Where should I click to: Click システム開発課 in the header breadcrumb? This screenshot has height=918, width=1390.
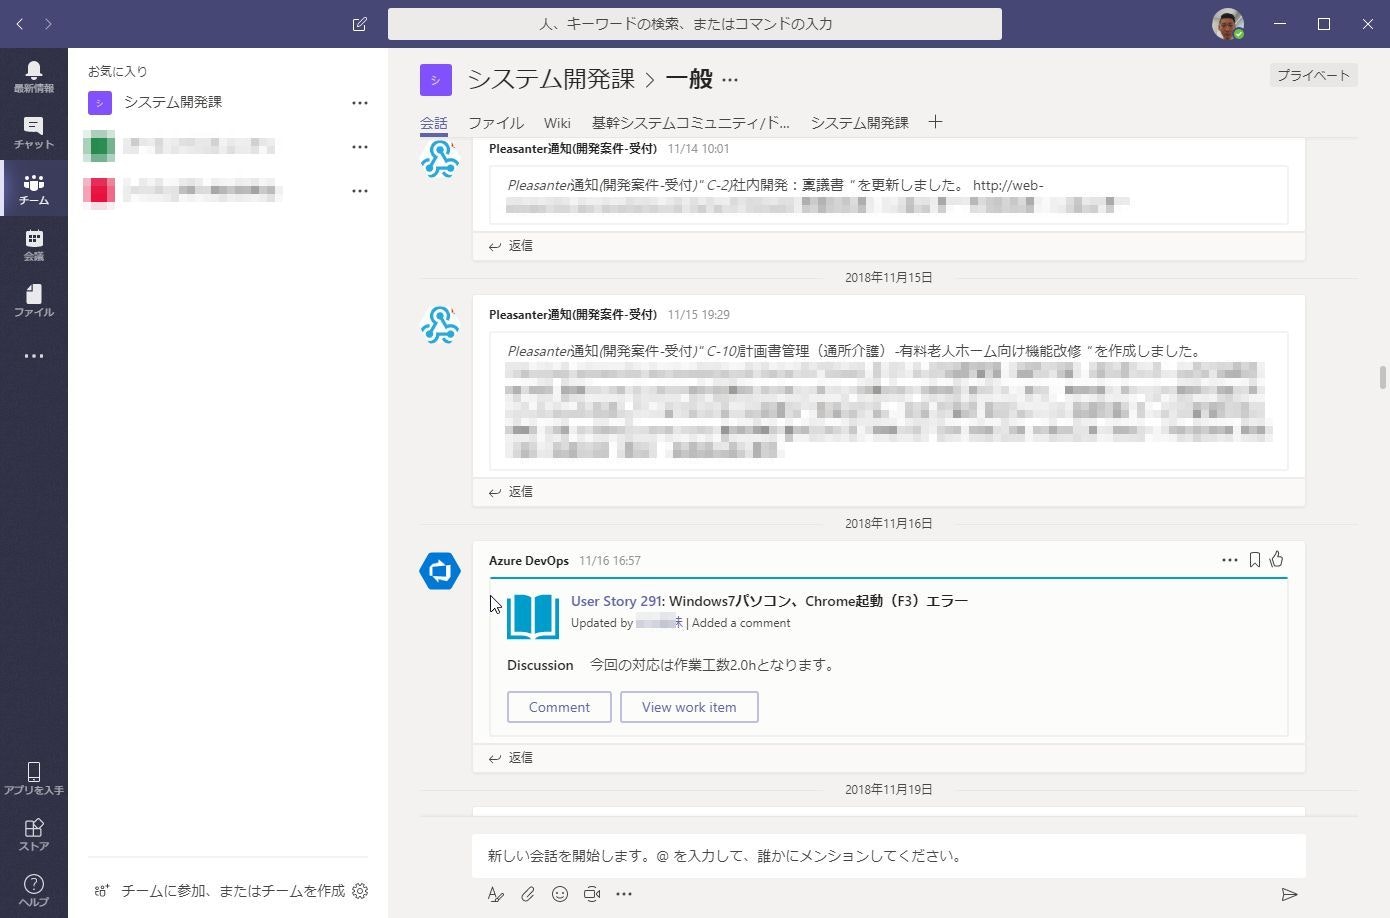pos(551,79)
